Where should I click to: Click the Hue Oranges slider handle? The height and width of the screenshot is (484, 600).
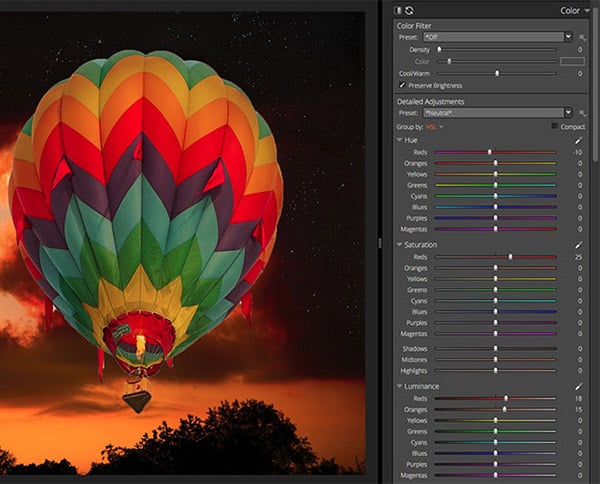pyautogui.click(x=496, y=163)
